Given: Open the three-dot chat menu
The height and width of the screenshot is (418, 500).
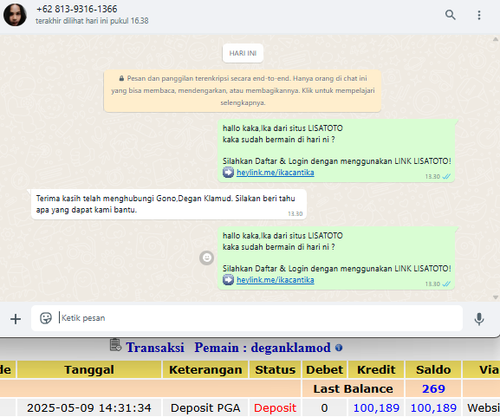Looking at the screenshot, I should (x=479, y=15).
